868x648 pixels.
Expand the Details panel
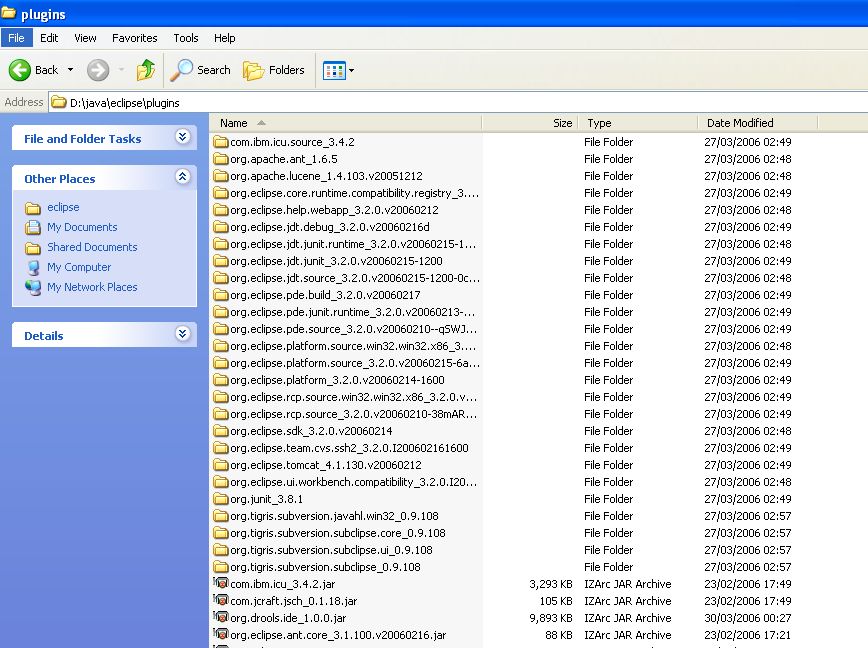[x=182, y=334]
